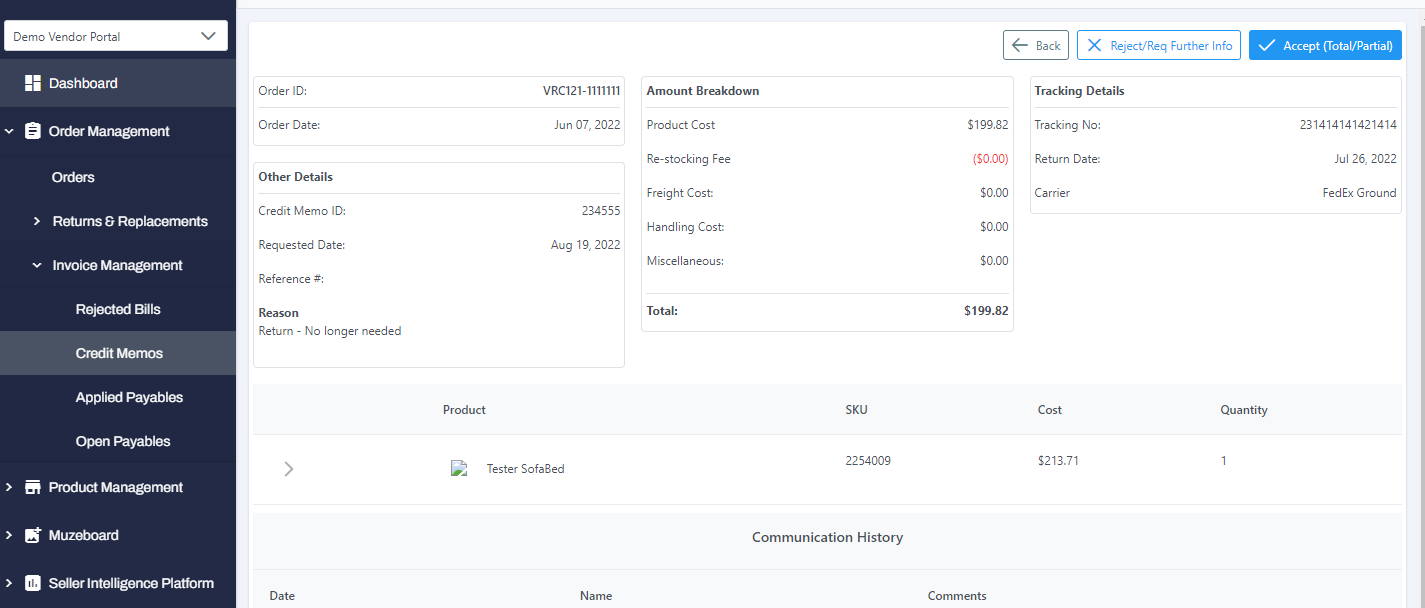Click the carrier value FedEx Ground
The width and height of the screenshot is (1425, 608).
1359,193
